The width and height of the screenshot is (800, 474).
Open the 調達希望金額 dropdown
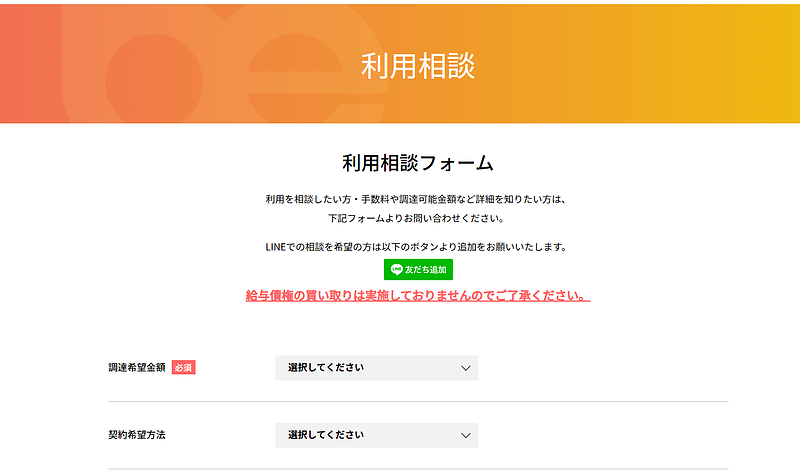(376, 368)
